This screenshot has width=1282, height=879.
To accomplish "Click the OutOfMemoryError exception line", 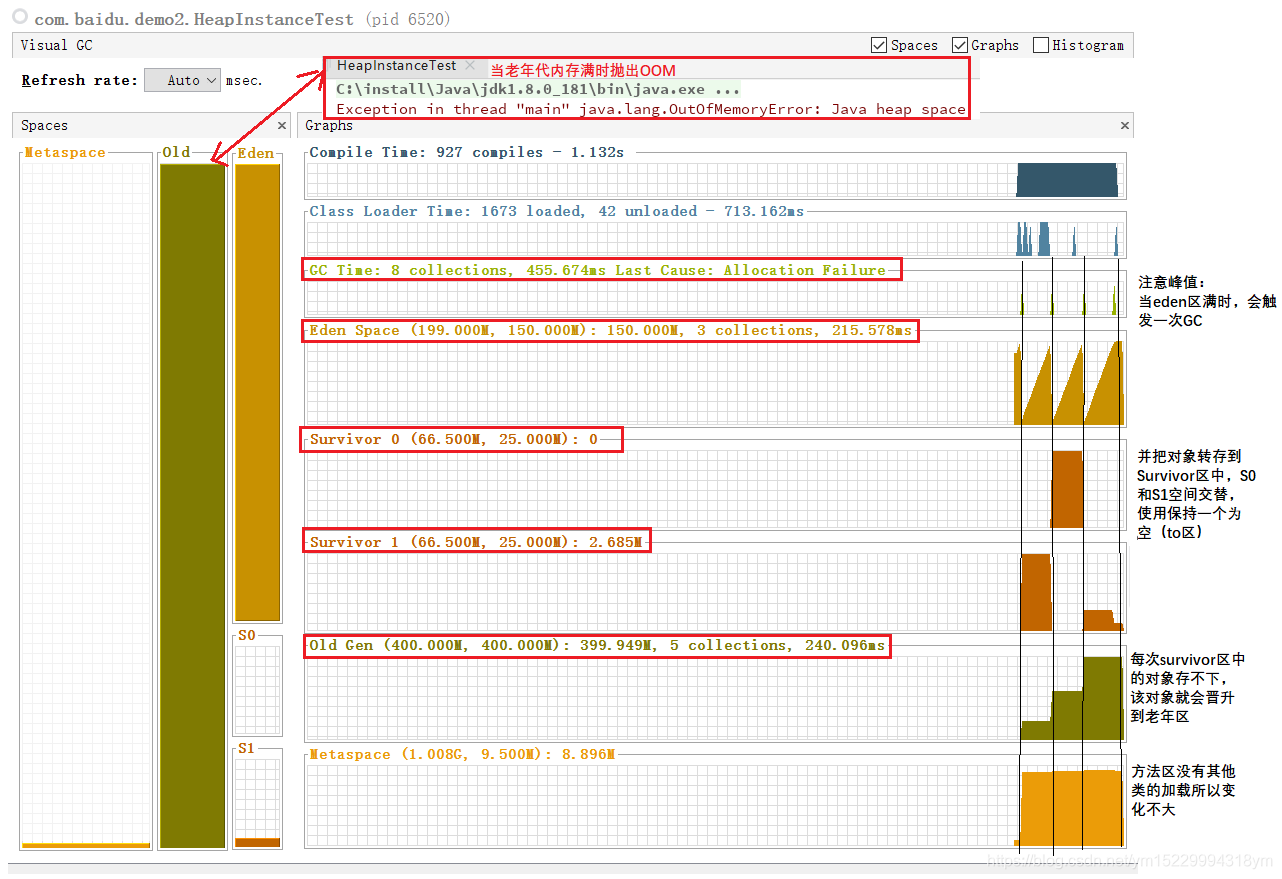I will [x=651, y=109].
